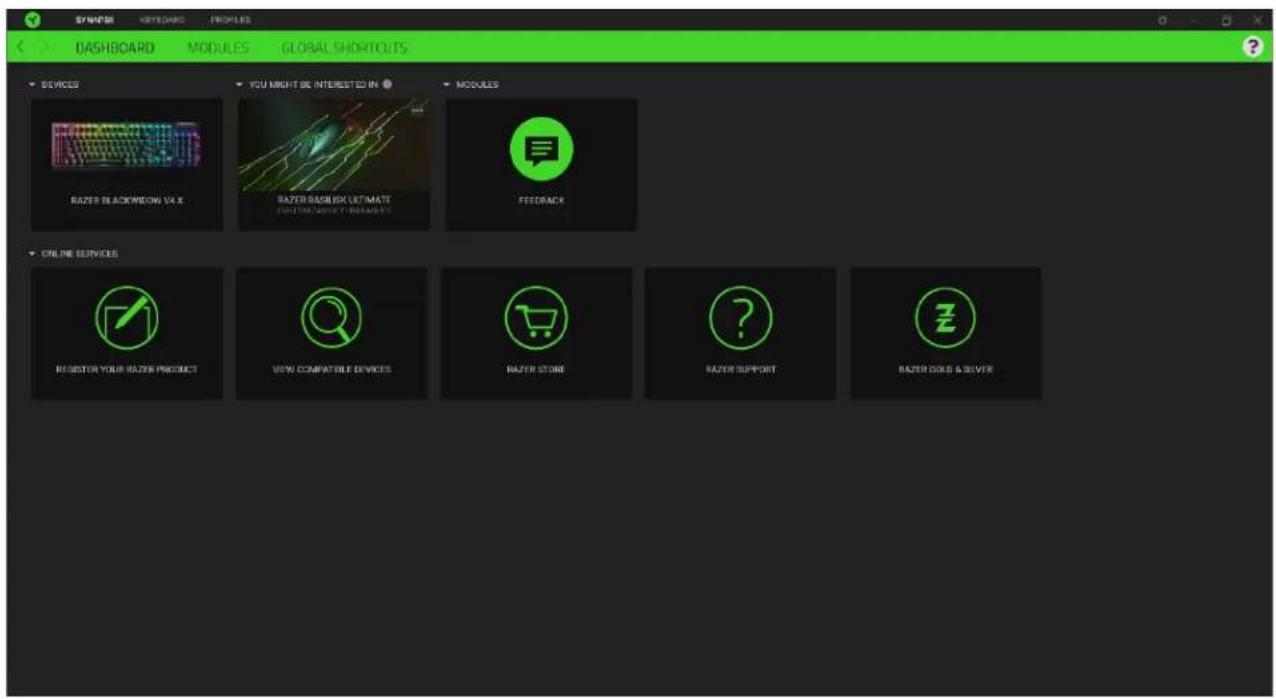
Task: Click the Razer Support label
Action: [x=741, y=369]
